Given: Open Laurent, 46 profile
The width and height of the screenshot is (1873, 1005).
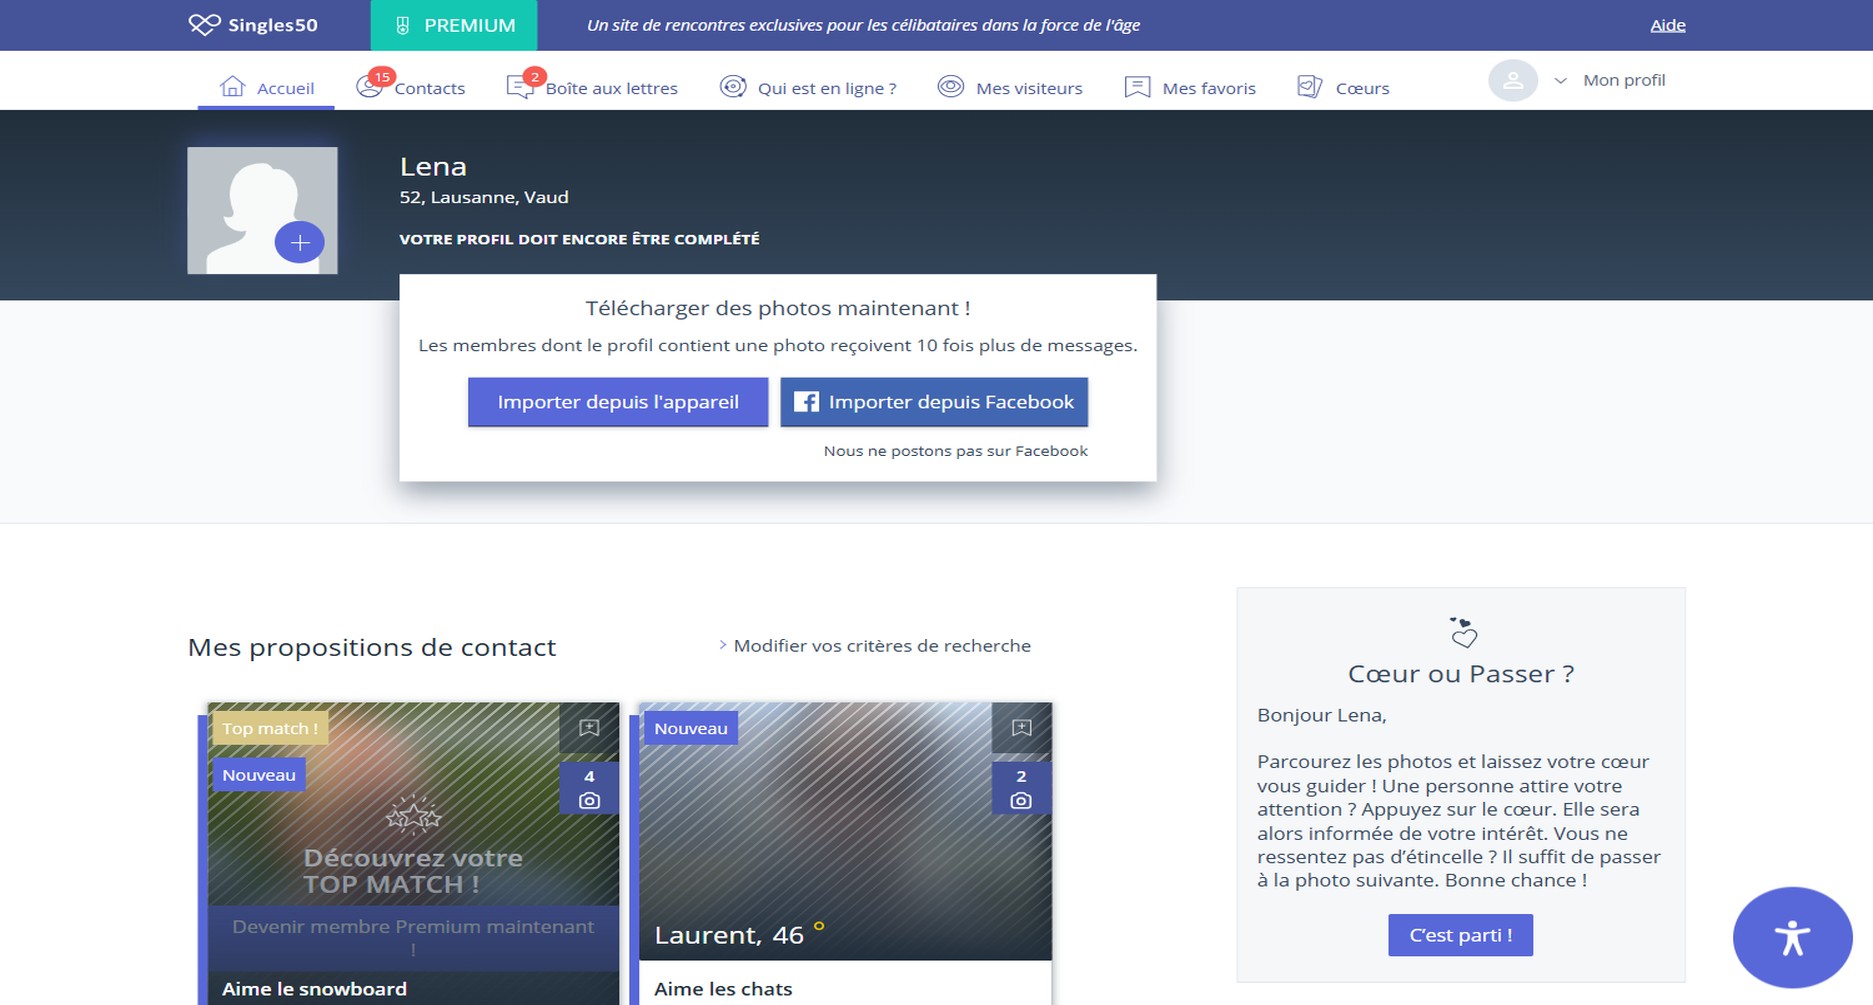Looking at the screenshot, I should (729, 935).
